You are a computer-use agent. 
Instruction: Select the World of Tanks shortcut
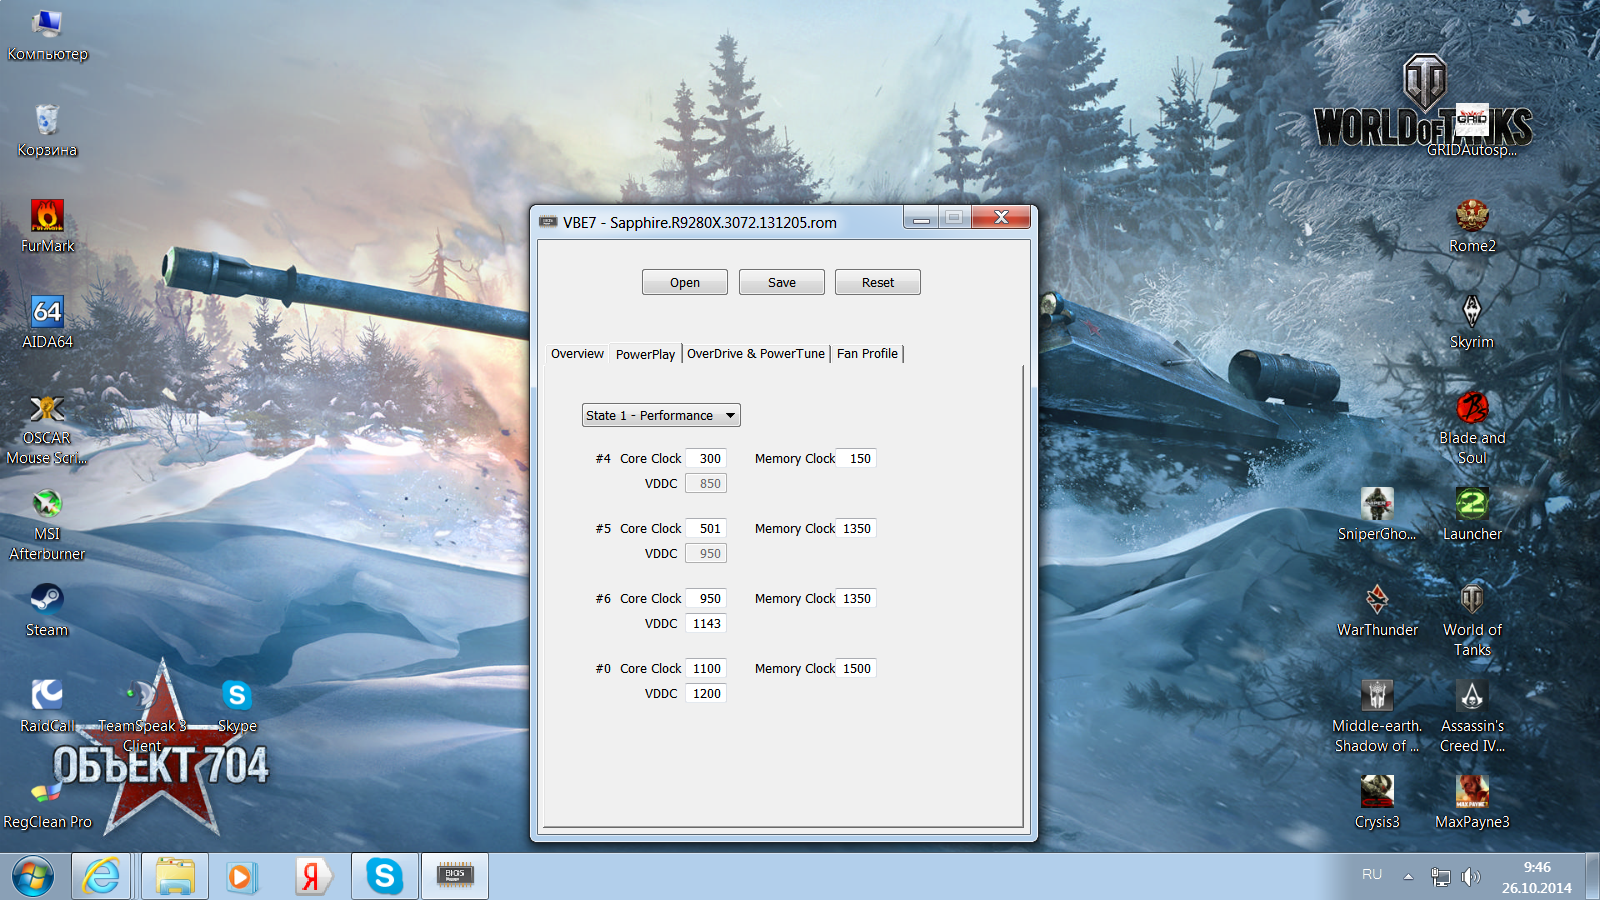[x=1472, y=621]
